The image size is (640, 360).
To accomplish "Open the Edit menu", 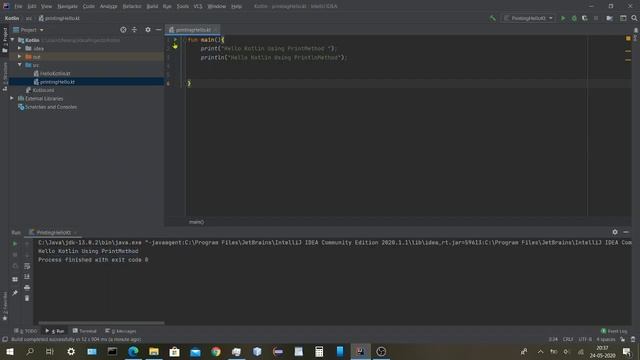I will click(32, 6).
